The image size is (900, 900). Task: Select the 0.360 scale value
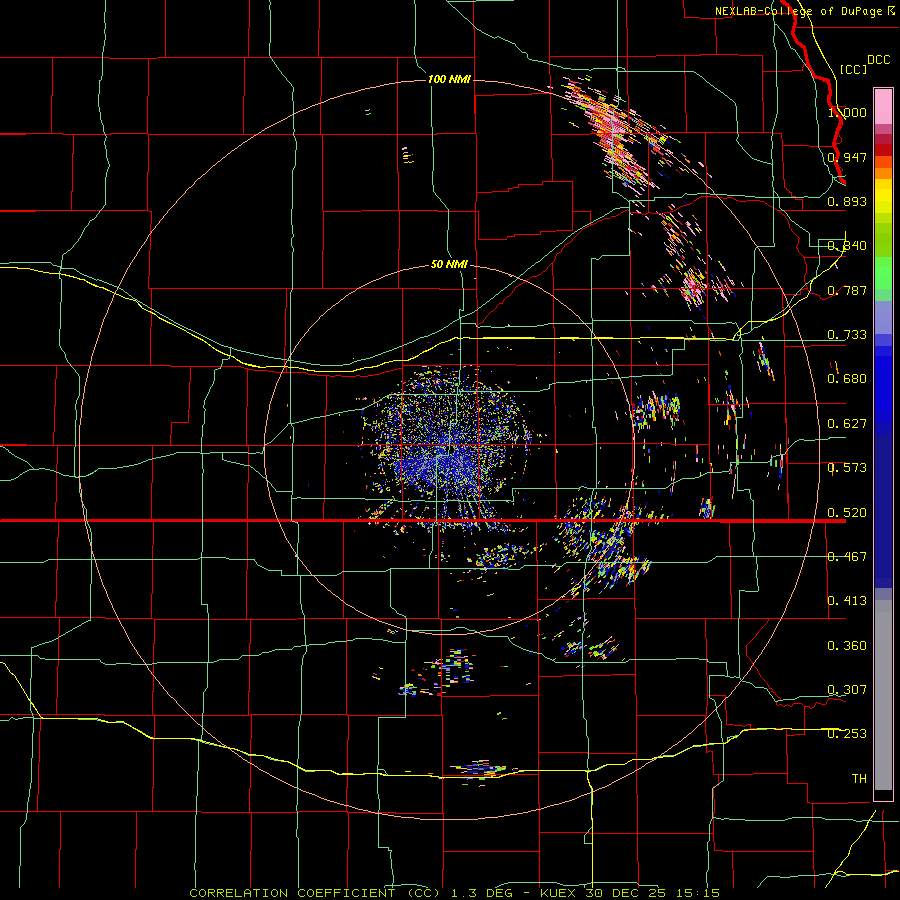847,646
